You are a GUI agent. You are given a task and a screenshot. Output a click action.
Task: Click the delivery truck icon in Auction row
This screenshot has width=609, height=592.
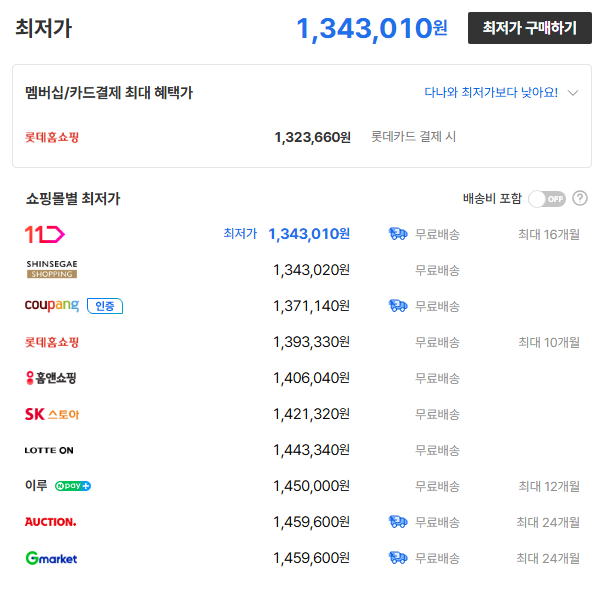[398, 522]
